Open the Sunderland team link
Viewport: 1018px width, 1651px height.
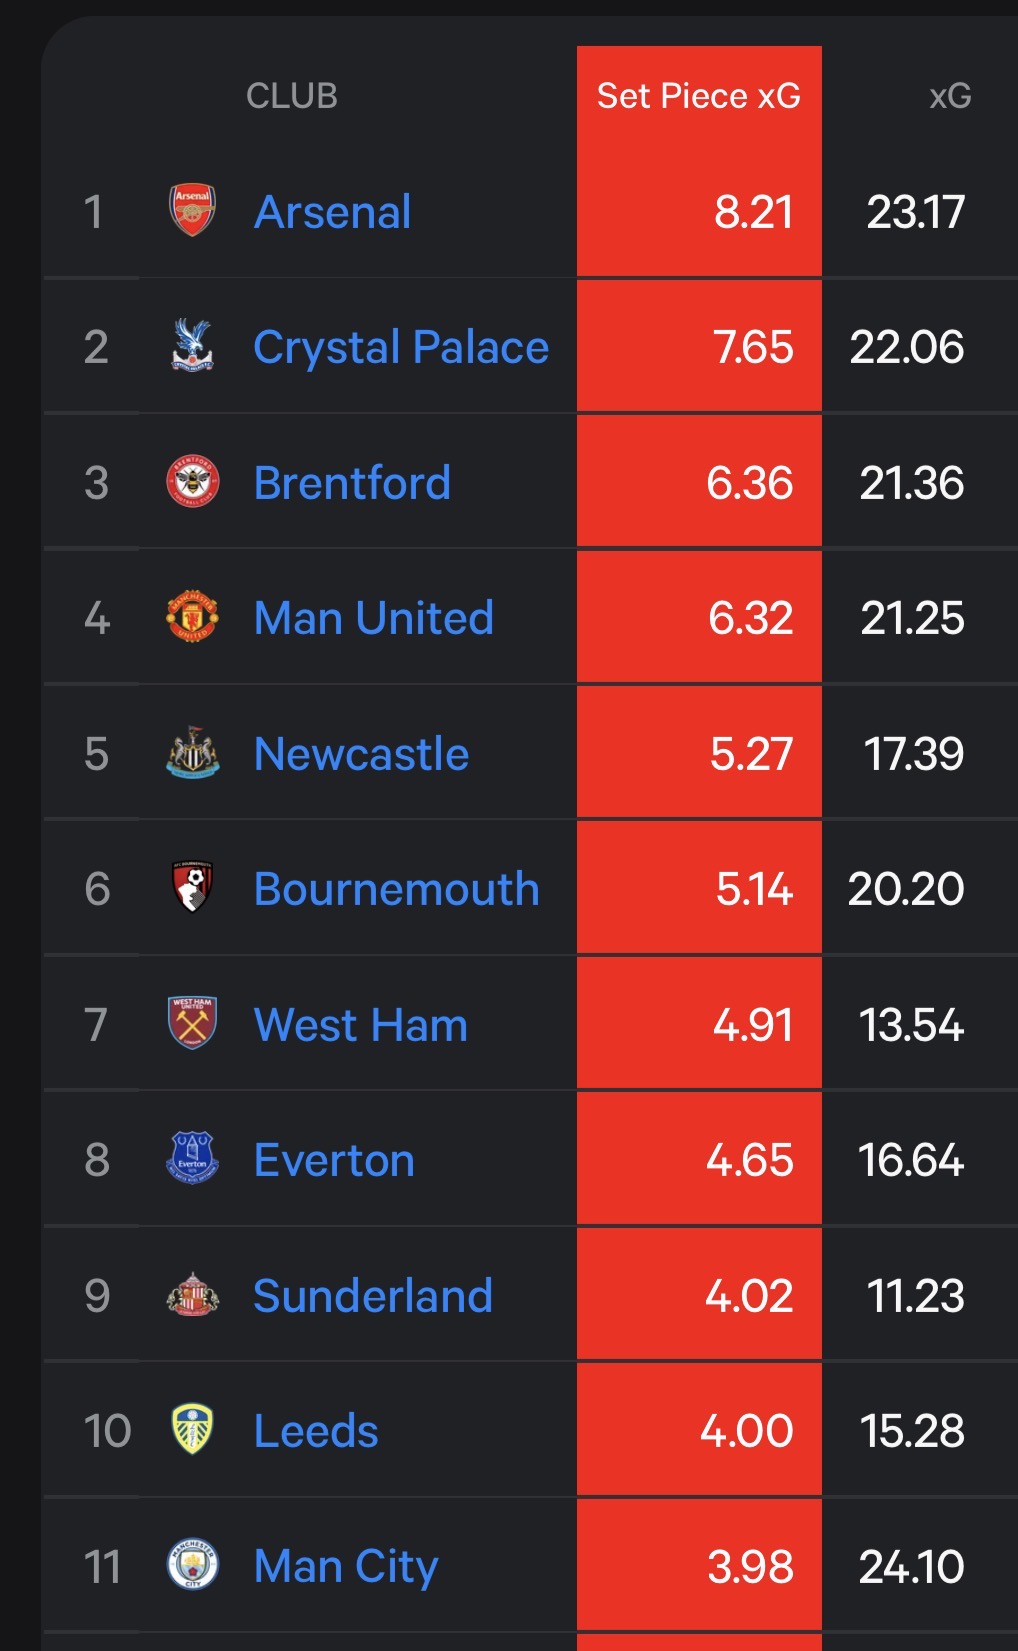[372, 1296]
